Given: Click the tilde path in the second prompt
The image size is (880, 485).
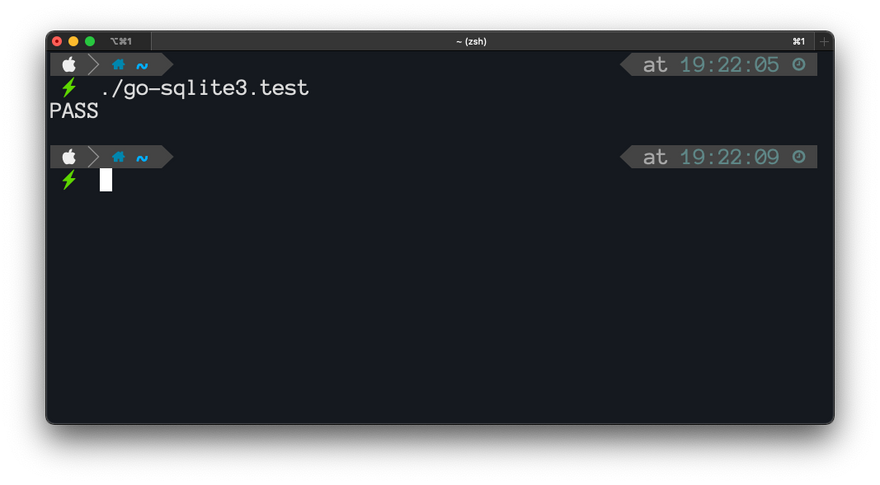Looking at the screenshot, I should (x=142, y=157).
